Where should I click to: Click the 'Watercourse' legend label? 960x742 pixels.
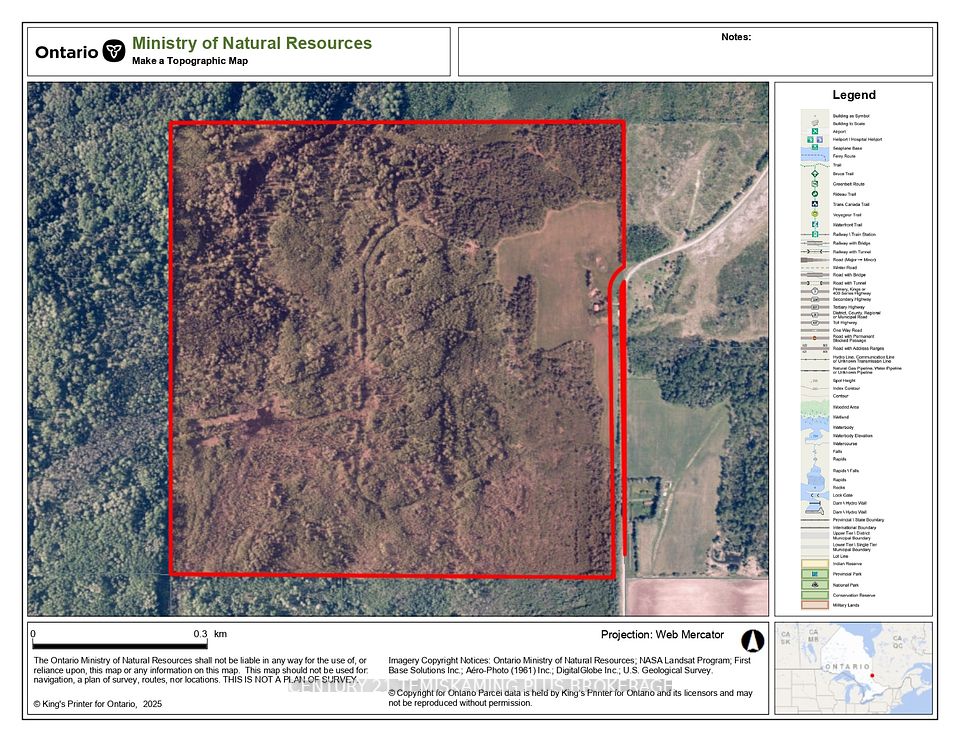[845, 444]
